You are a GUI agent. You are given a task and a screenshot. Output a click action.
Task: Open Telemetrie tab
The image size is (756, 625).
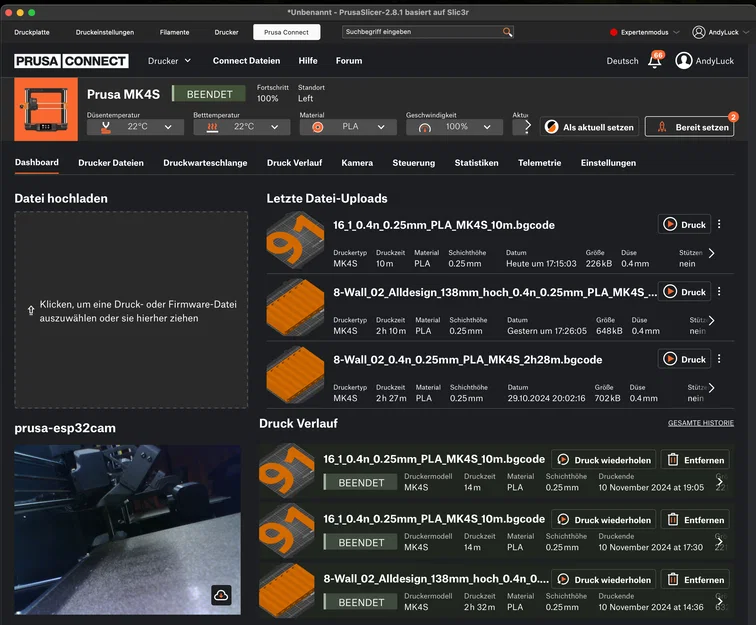click(x=540, y=163)
